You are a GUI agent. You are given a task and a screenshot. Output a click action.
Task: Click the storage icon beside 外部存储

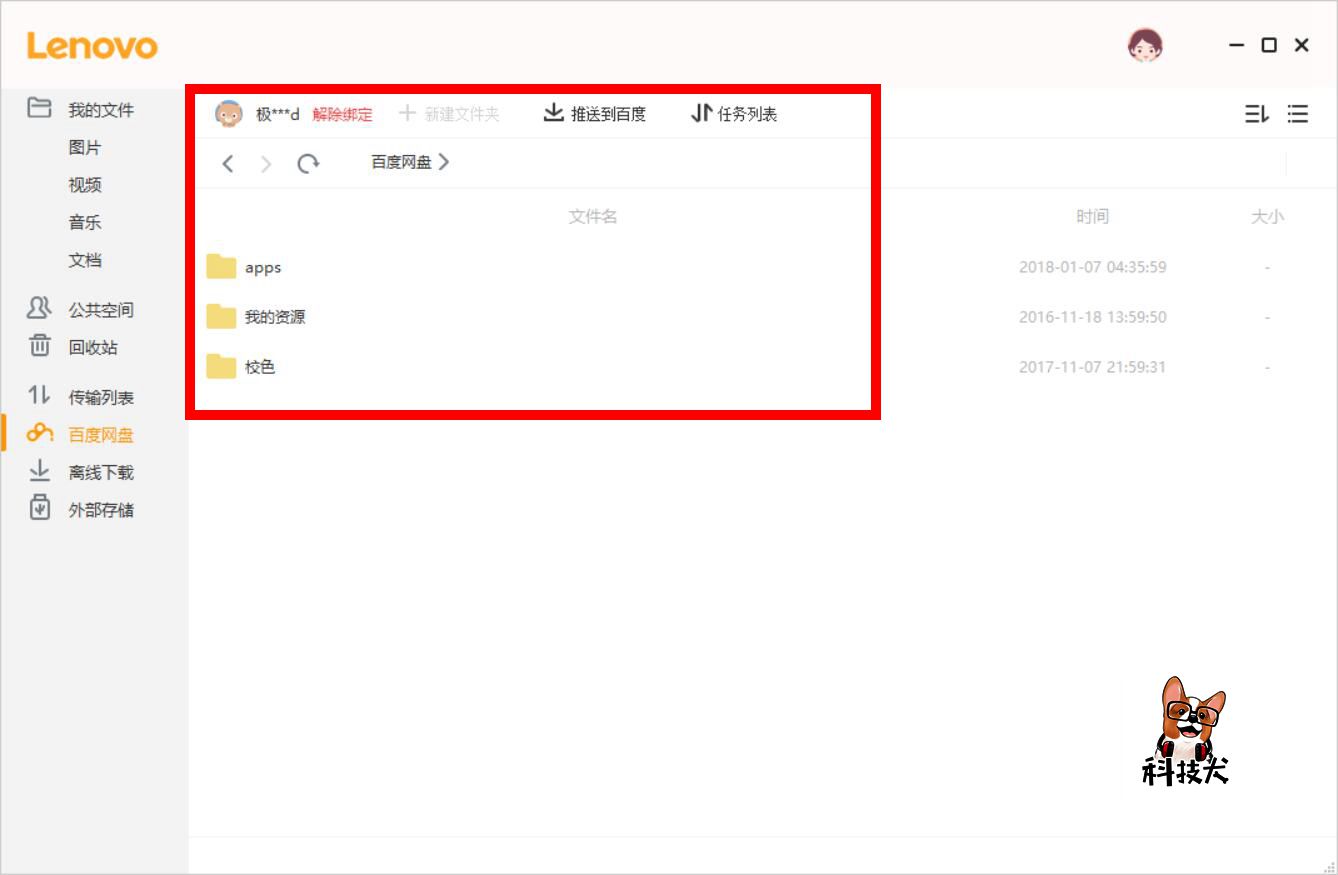click(x=39, y=508)
